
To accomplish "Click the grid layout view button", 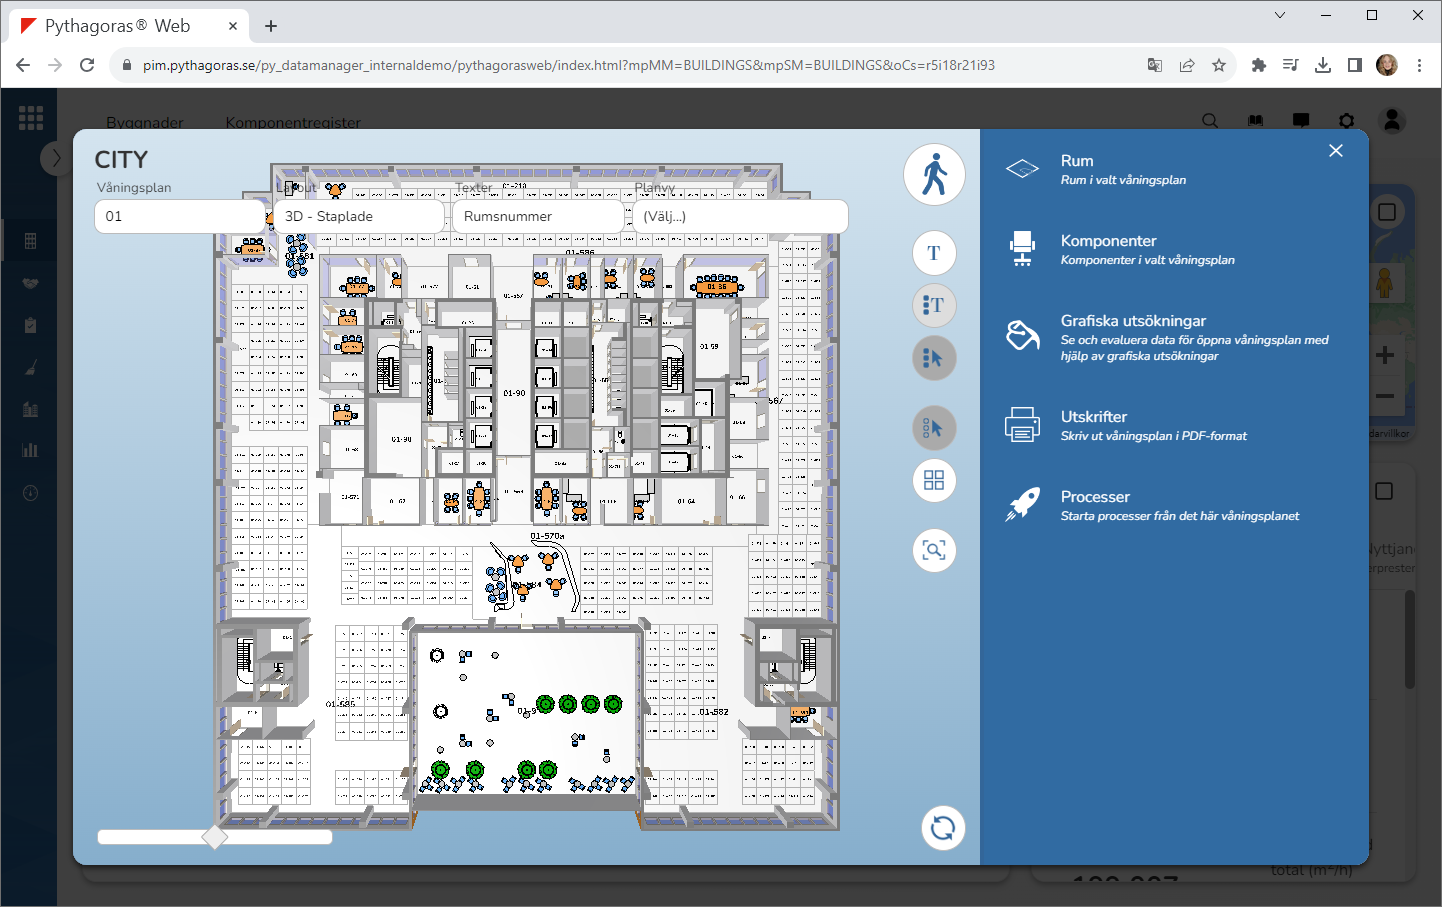I will tap(934, 481).
